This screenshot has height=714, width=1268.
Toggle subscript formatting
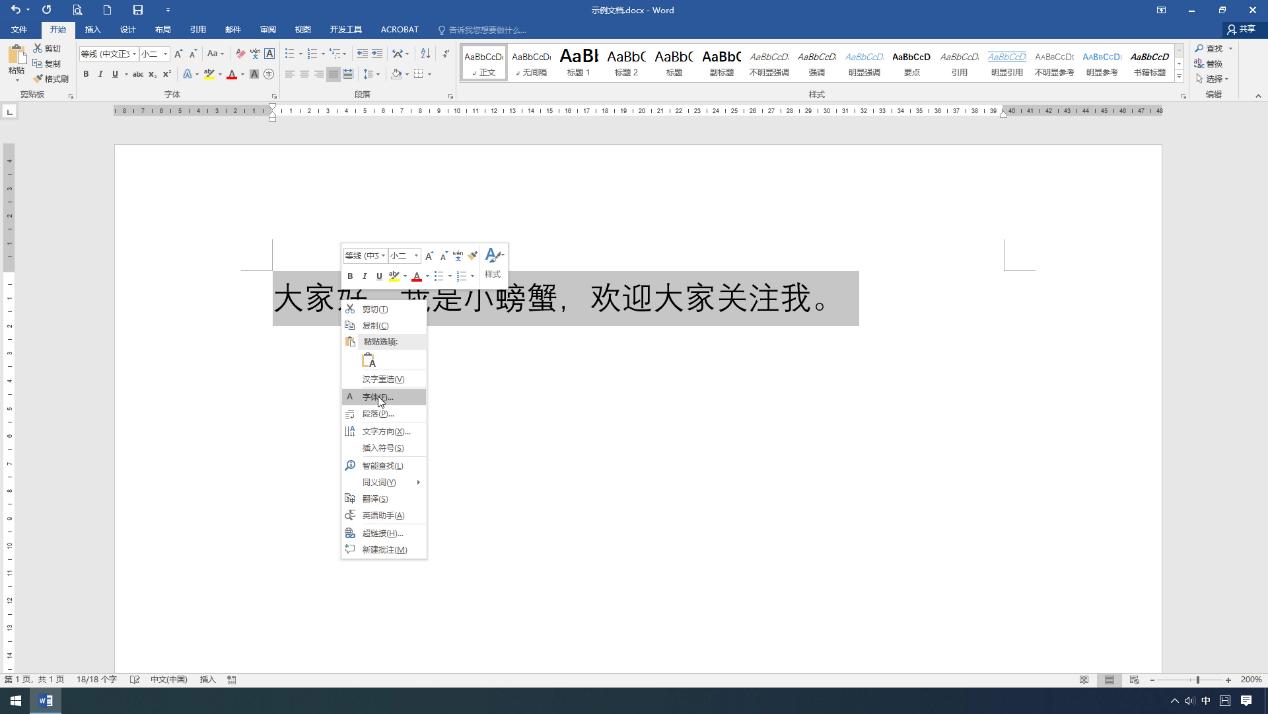(151, 73)
